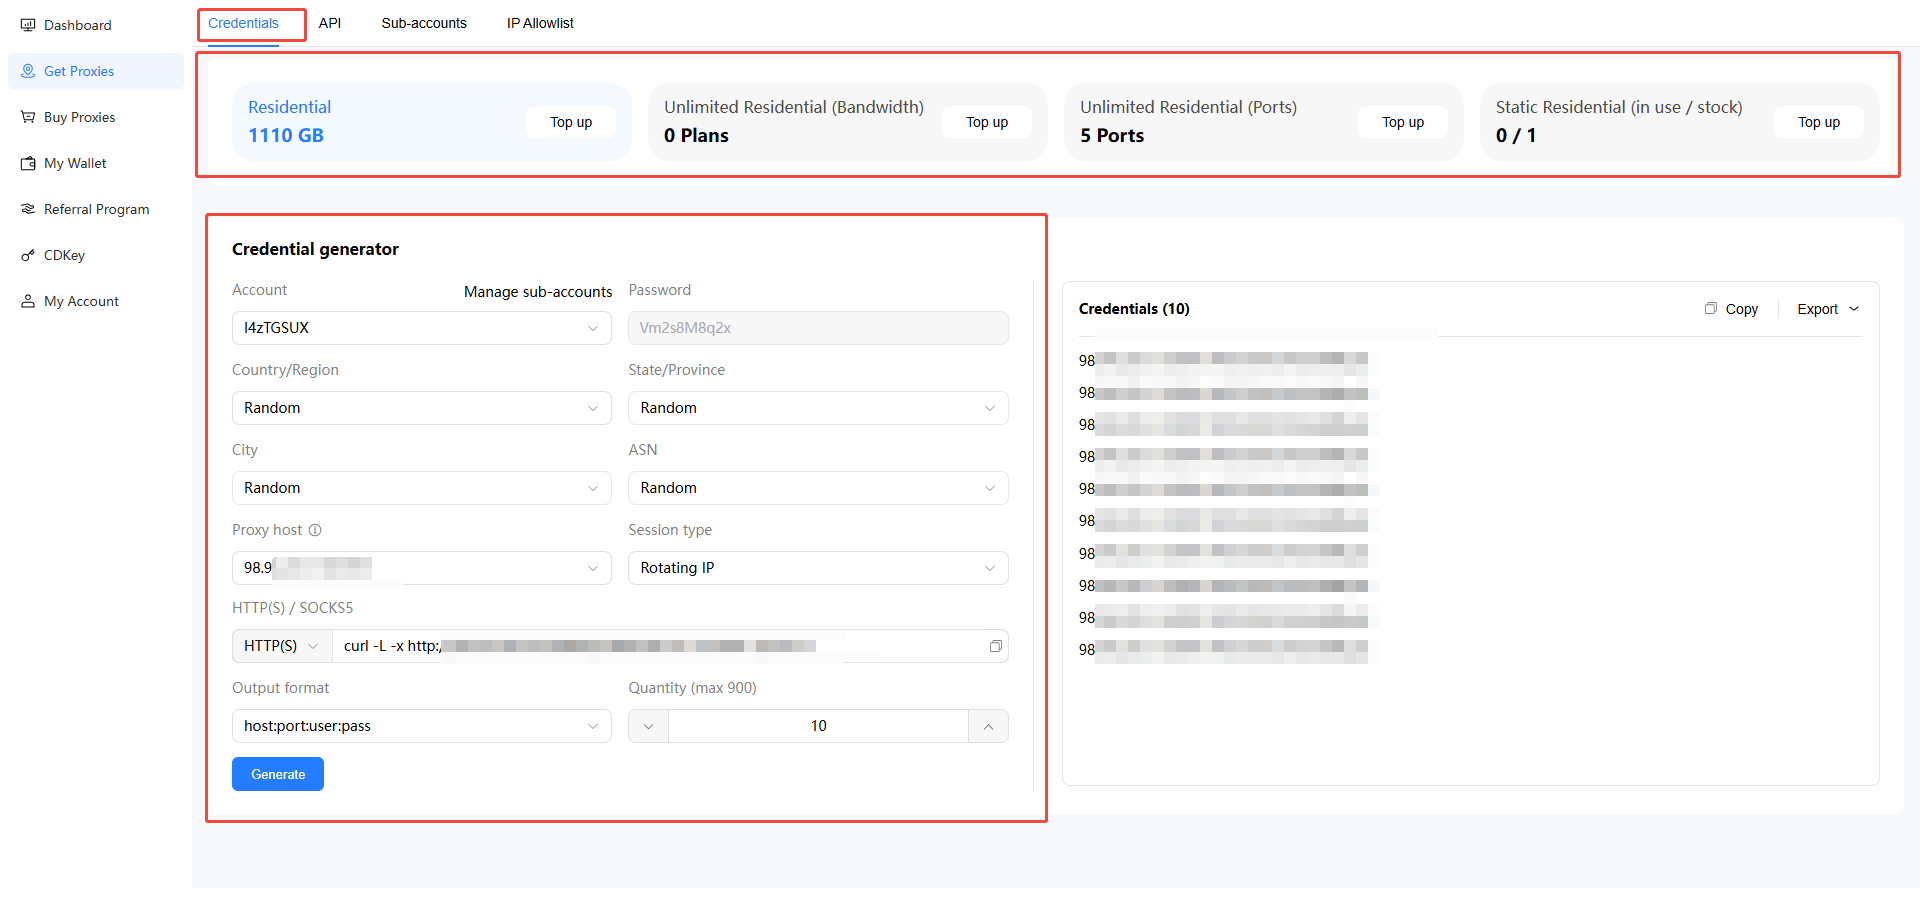Open the Account dropdown I4zTGSUX
This screenshot has width=1920, height=912.
click(422, 328)
